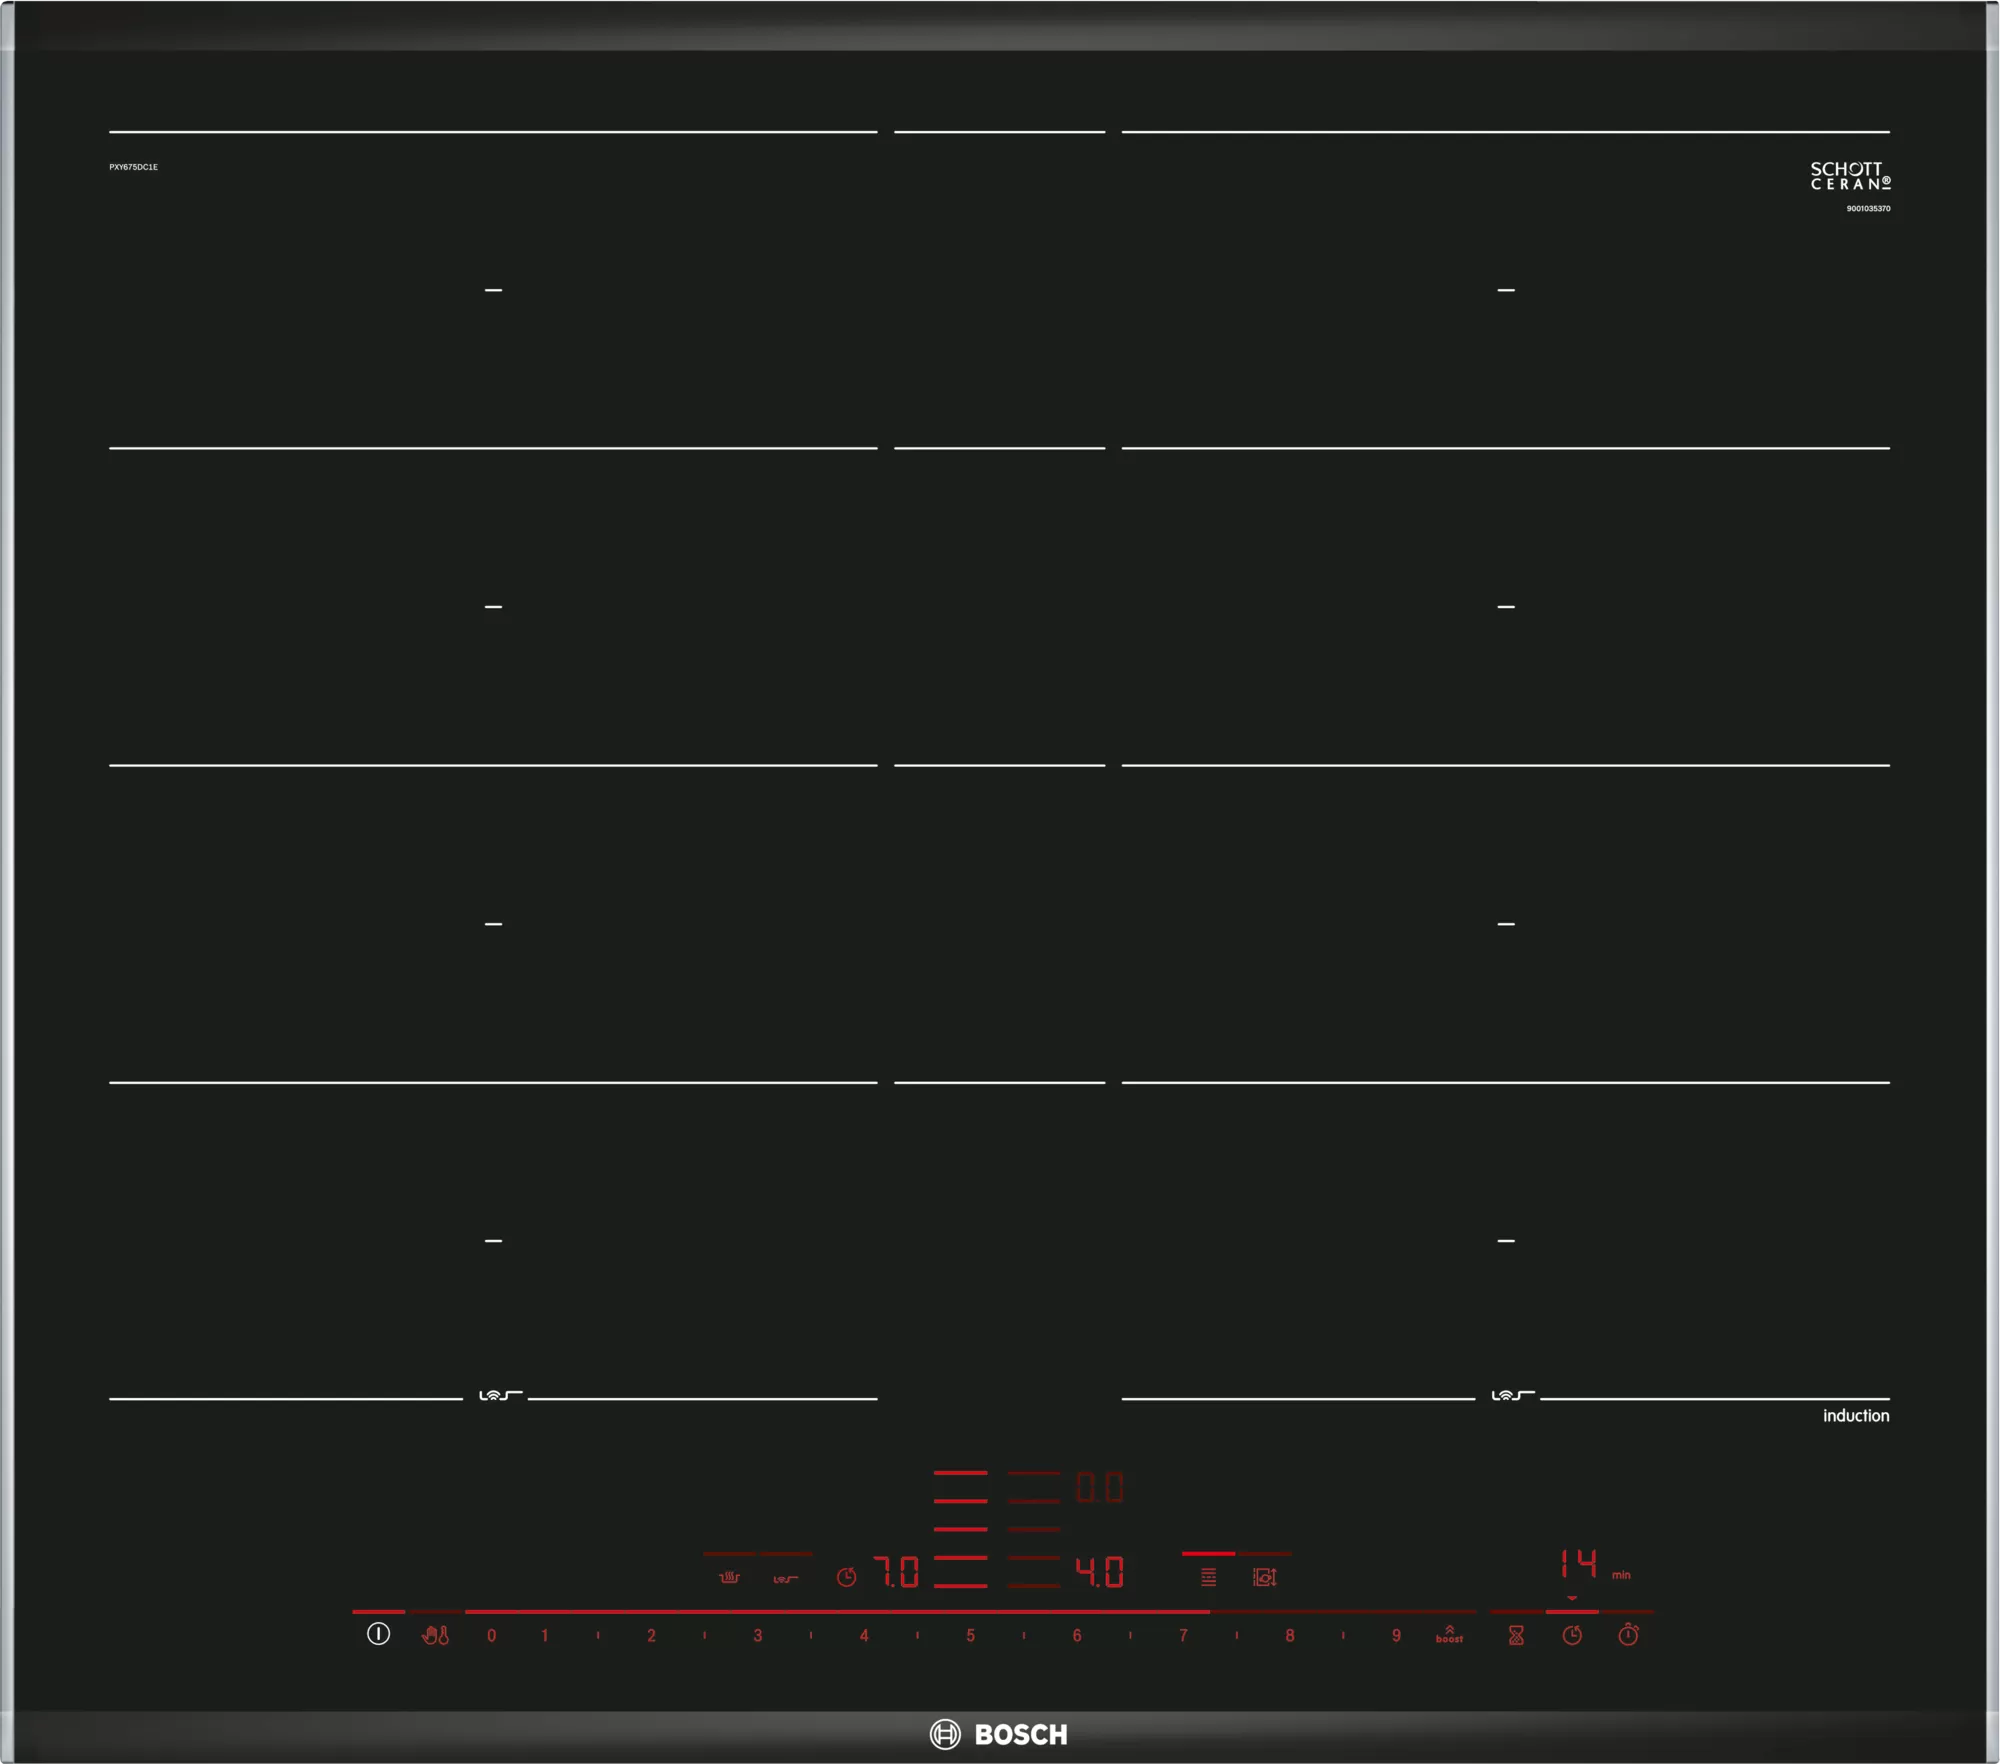Tap the MoveMode arrows icon

coord(1265,1577)
